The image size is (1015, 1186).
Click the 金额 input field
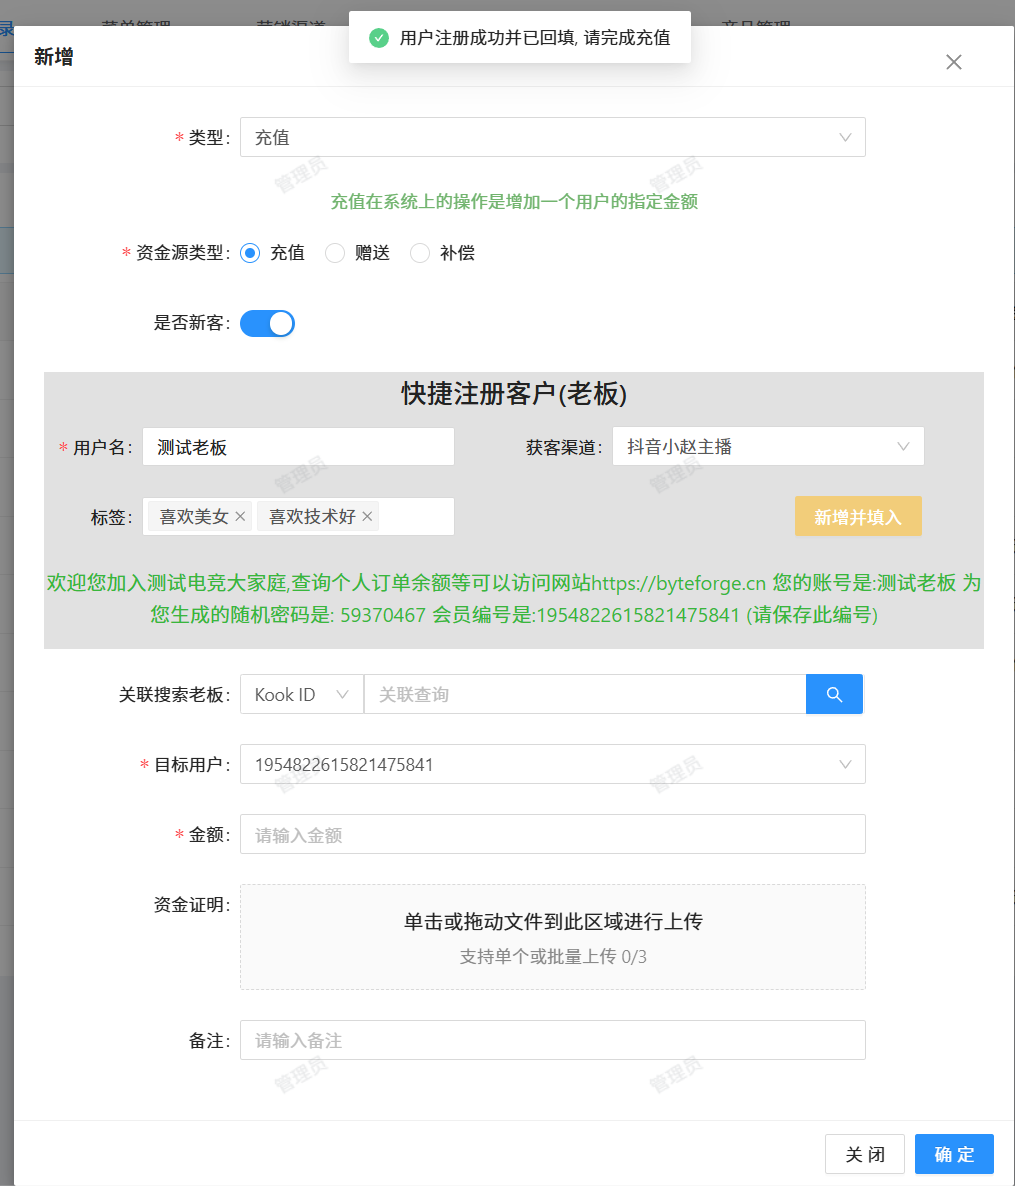(553, 834)
